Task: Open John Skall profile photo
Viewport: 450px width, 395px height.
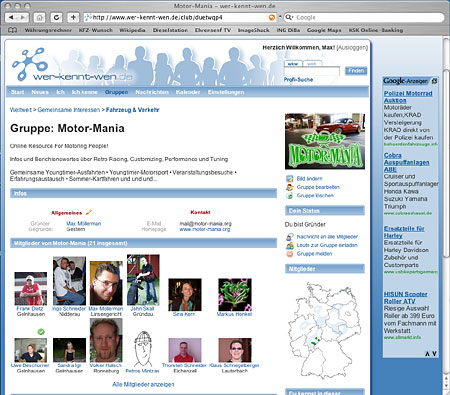Action: pos(143,280)
